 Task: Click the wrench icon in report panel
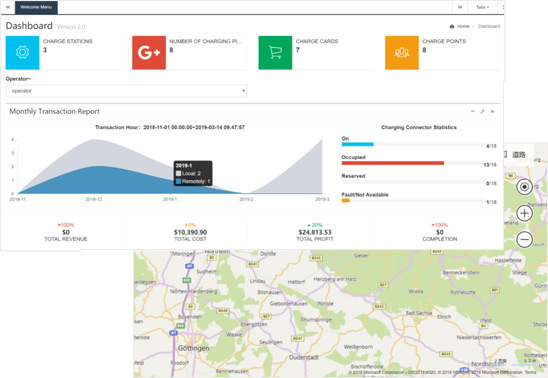pyautogui.click(x=483, y=111)
